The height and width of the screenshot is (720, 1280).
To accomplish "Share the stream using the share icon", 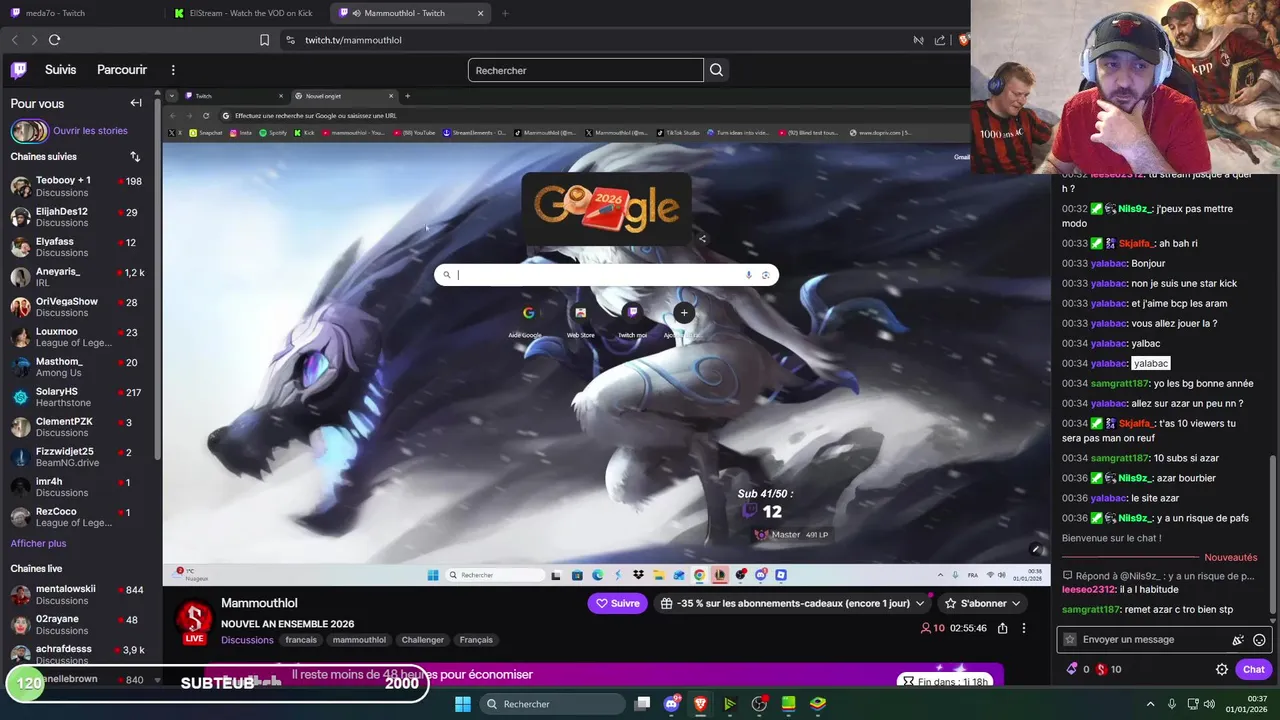I will click(x=1002, y=628).
